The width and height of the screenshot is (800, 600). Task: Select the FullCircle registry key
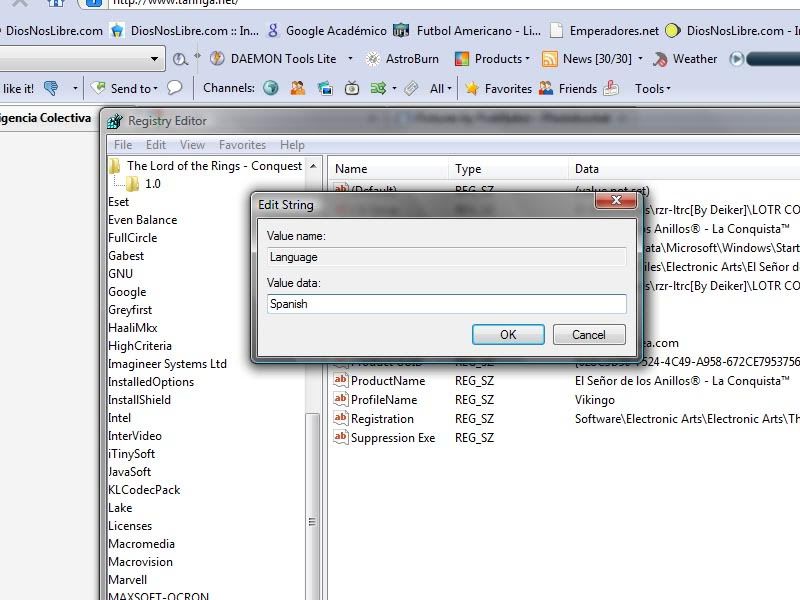tap(133, 238)
